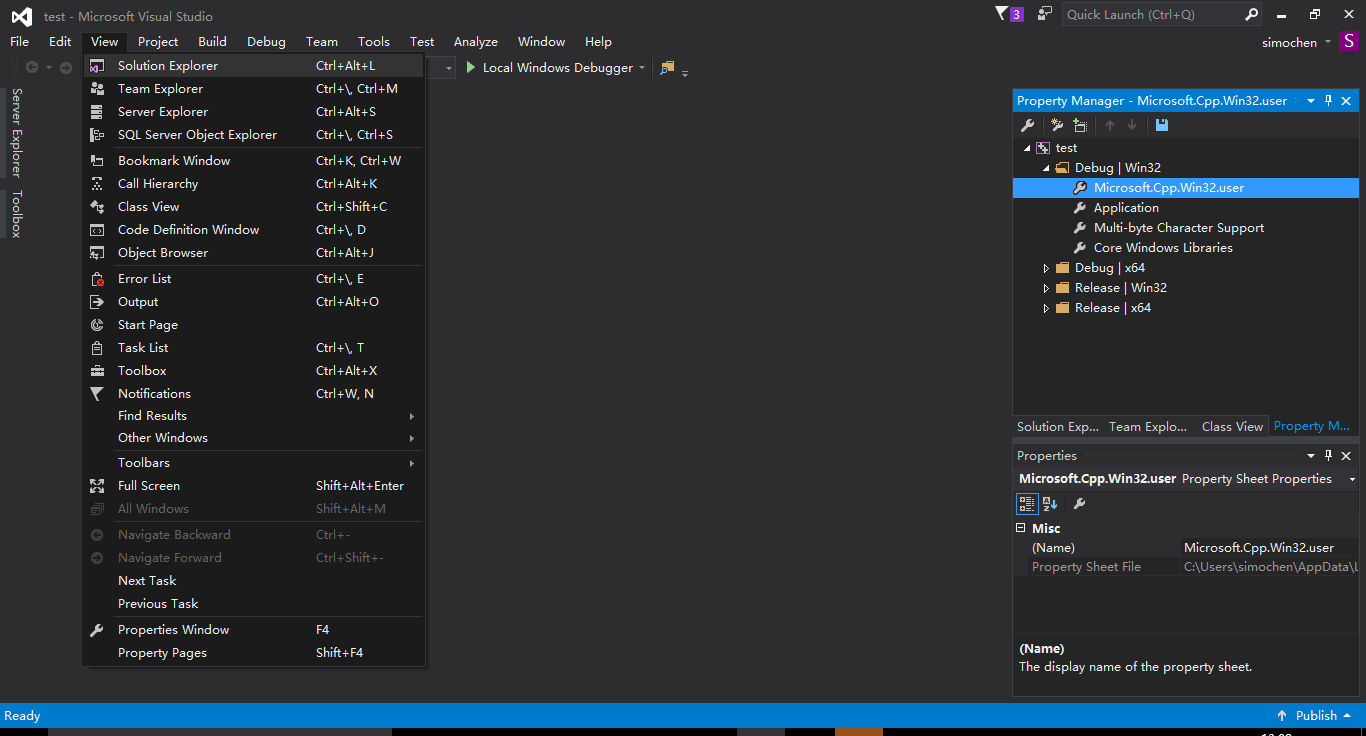This screenshot has width=1366, height=736.
Task: Click Add Existing Property Sheet icon
Action: click(x=1080, y=125)
